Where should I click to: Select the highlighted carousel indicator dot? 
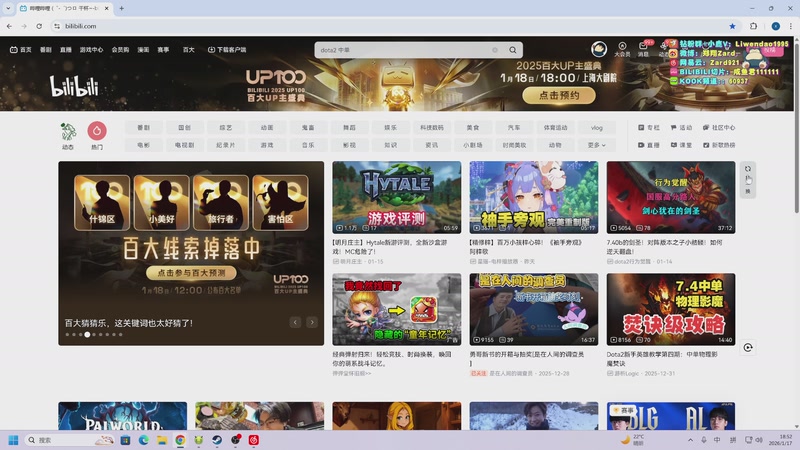87,335
